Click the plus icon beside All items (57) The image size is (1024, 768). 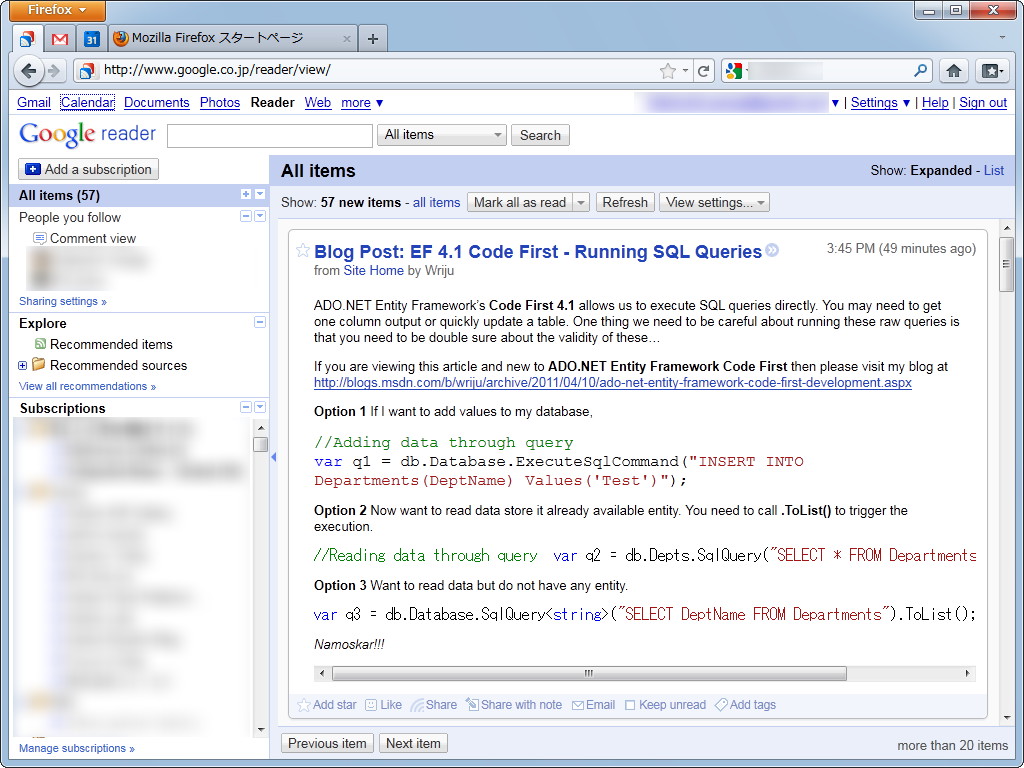246,194
